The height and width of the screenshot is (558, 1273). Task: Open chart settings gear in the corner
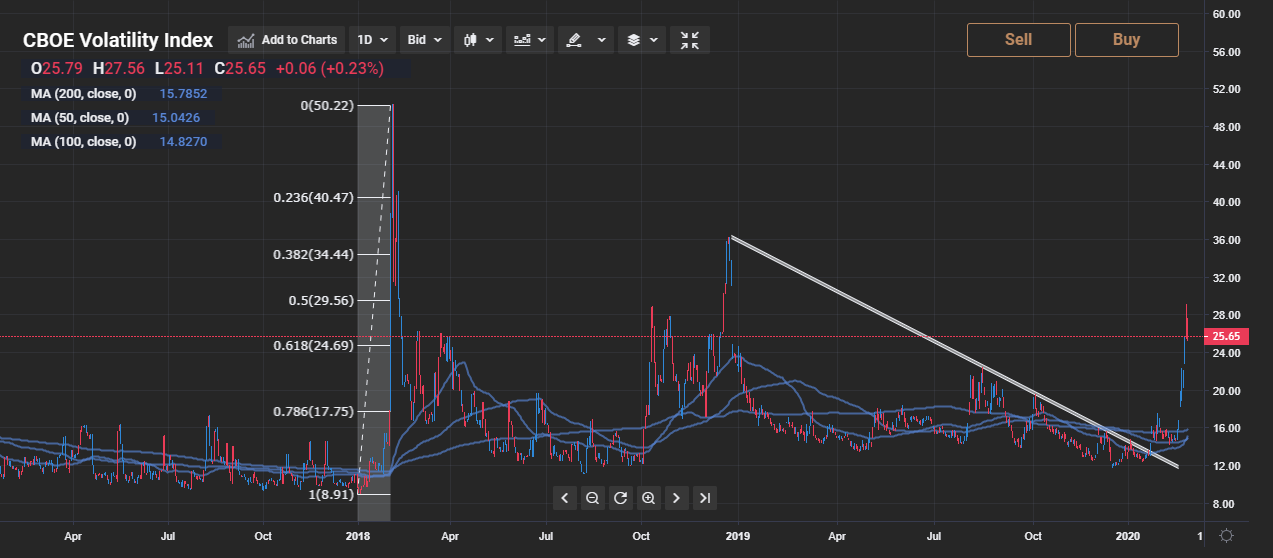(x=1226, y=536)
